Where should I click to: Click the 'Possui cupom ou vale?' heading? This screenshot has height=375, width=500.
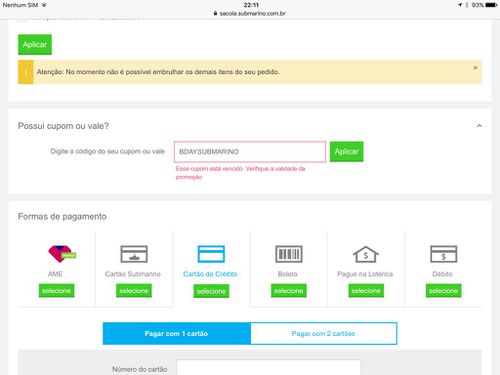[x=63, y=126]
